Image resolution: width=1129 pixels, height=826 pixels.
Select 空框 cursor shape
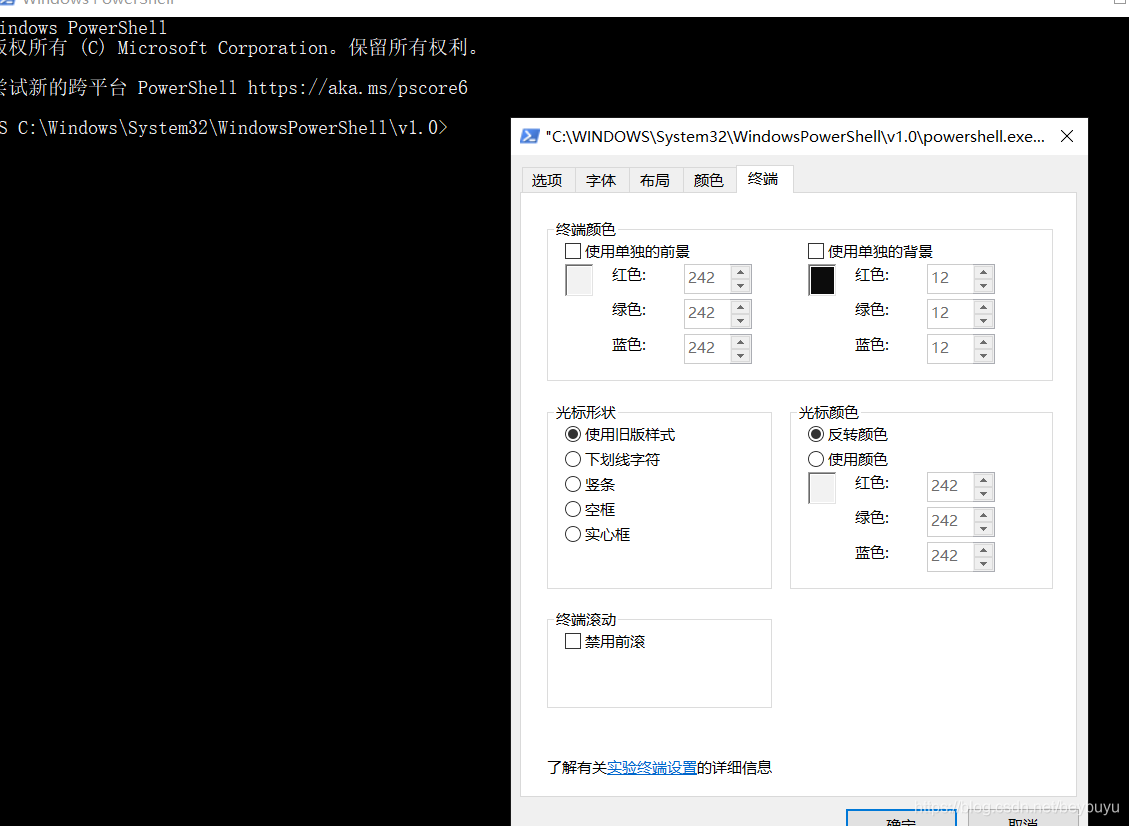click(x=573, y=509)
